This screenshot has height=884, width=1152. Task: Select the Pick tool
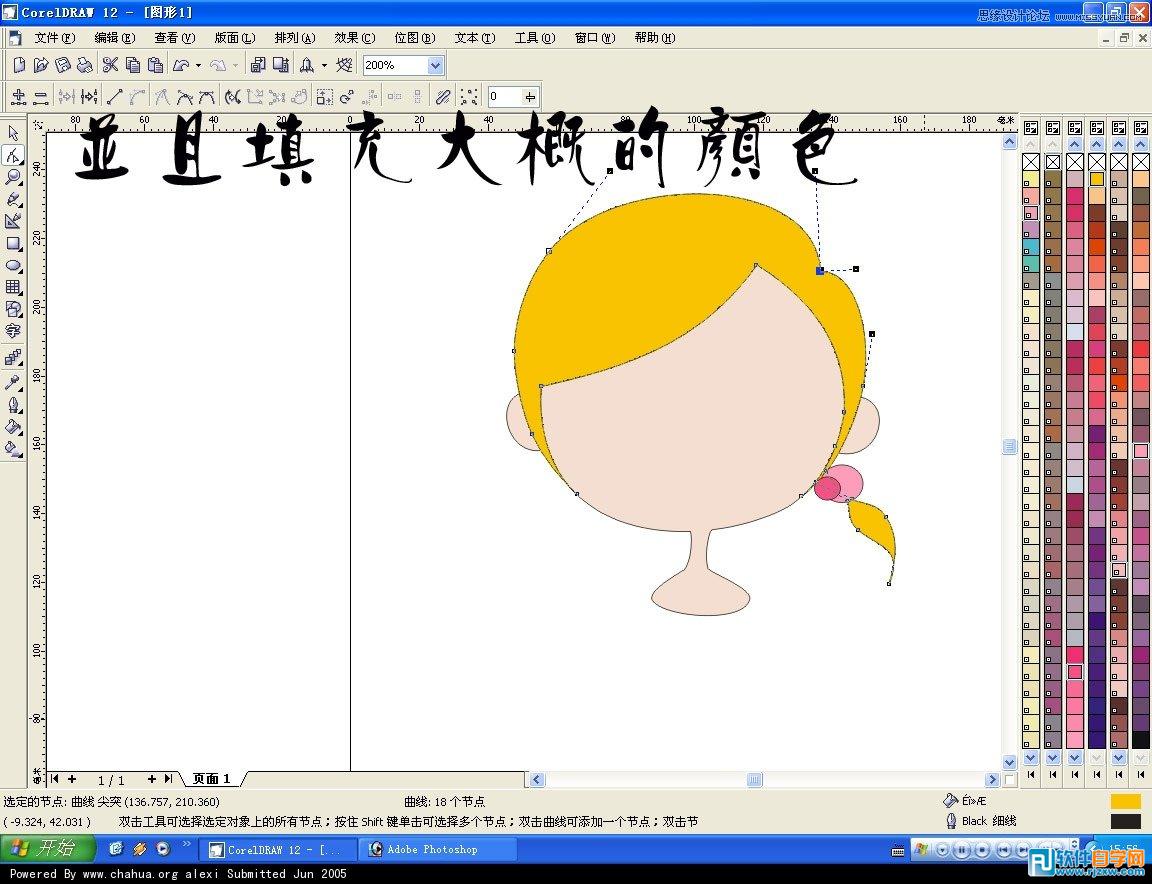pyautogui.click(x=14, y=133)
